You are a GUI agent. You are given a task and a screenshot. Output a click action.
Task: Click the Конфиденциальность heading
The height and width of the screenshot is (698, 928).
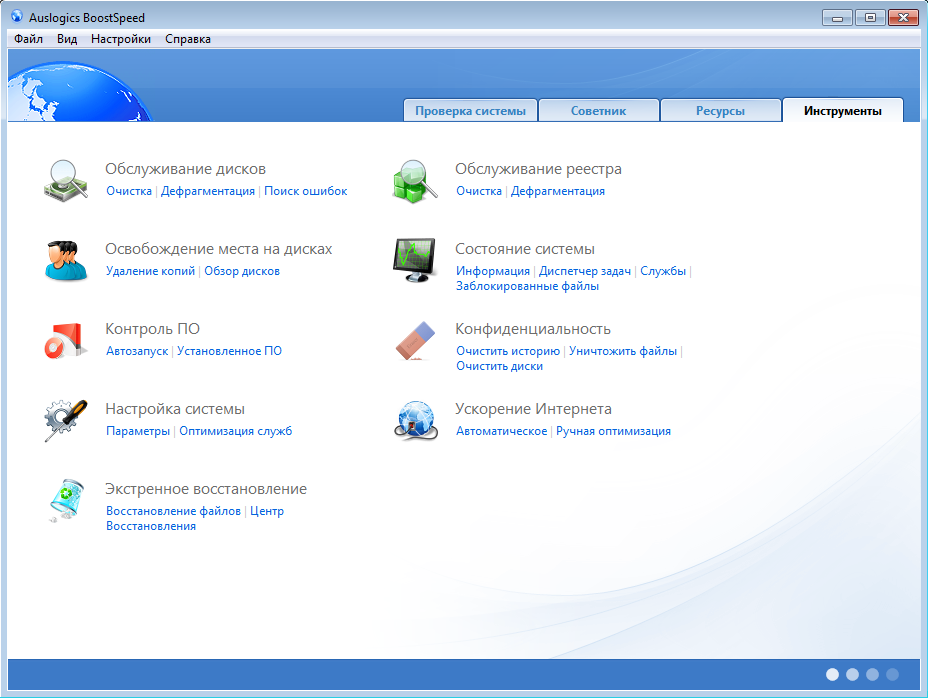(533, 329)
